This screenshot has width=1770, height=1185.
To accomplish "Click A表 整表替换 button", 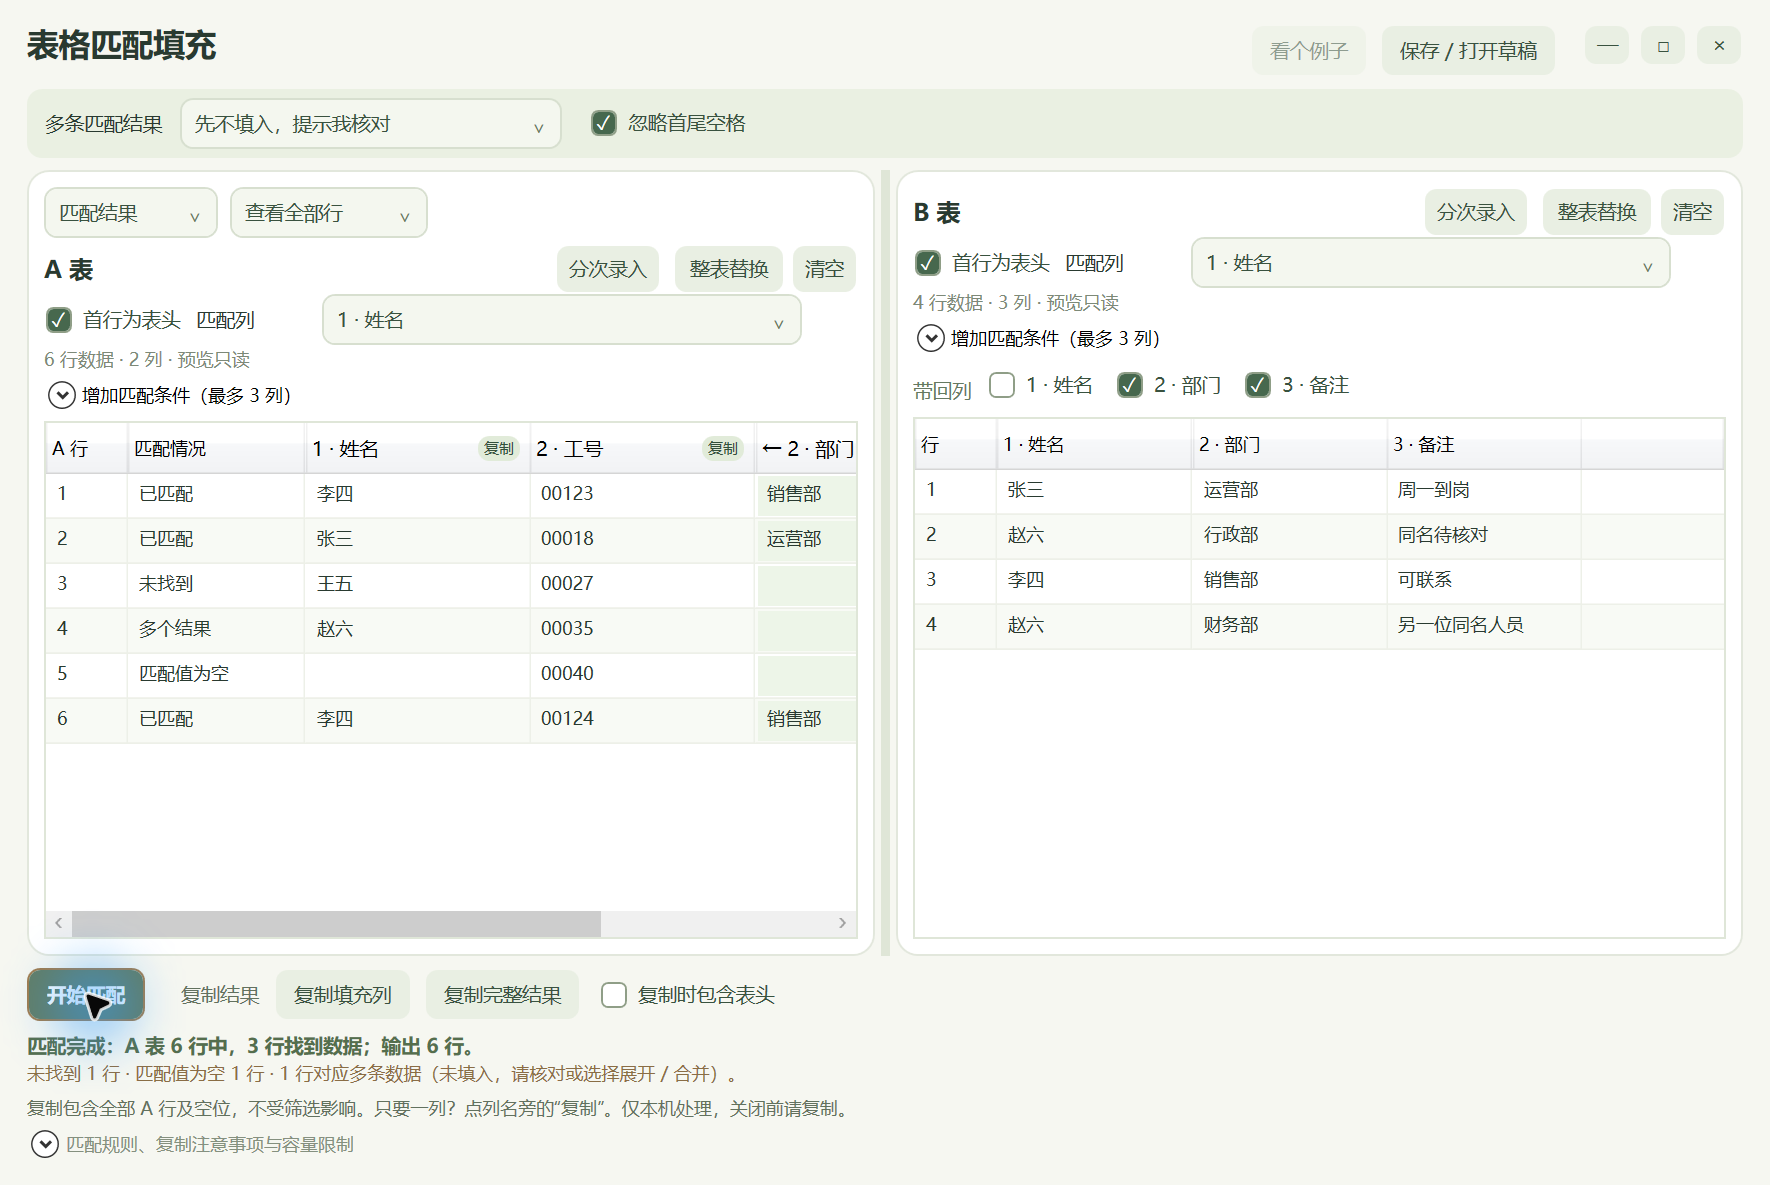I will click(729, 269).
